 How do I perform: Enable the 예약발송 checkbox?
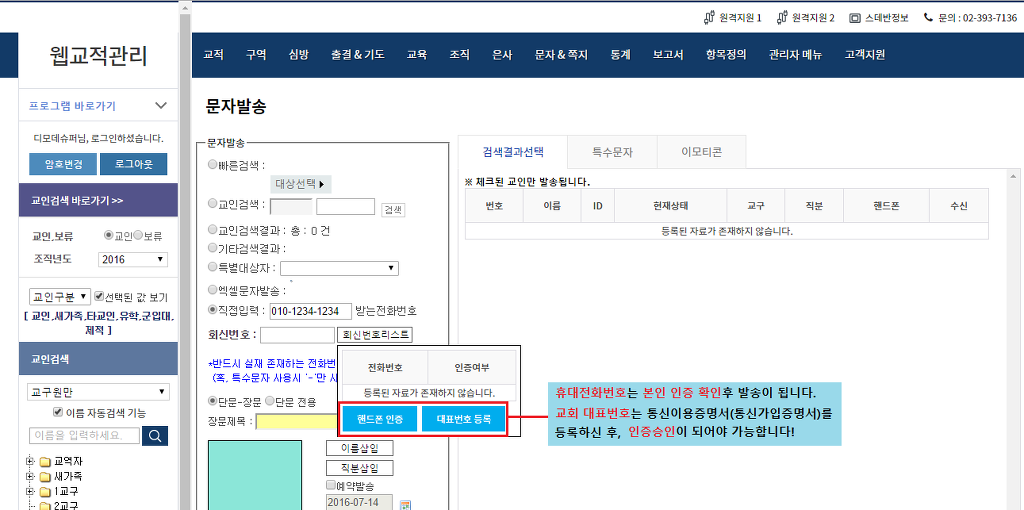(330, 485)
